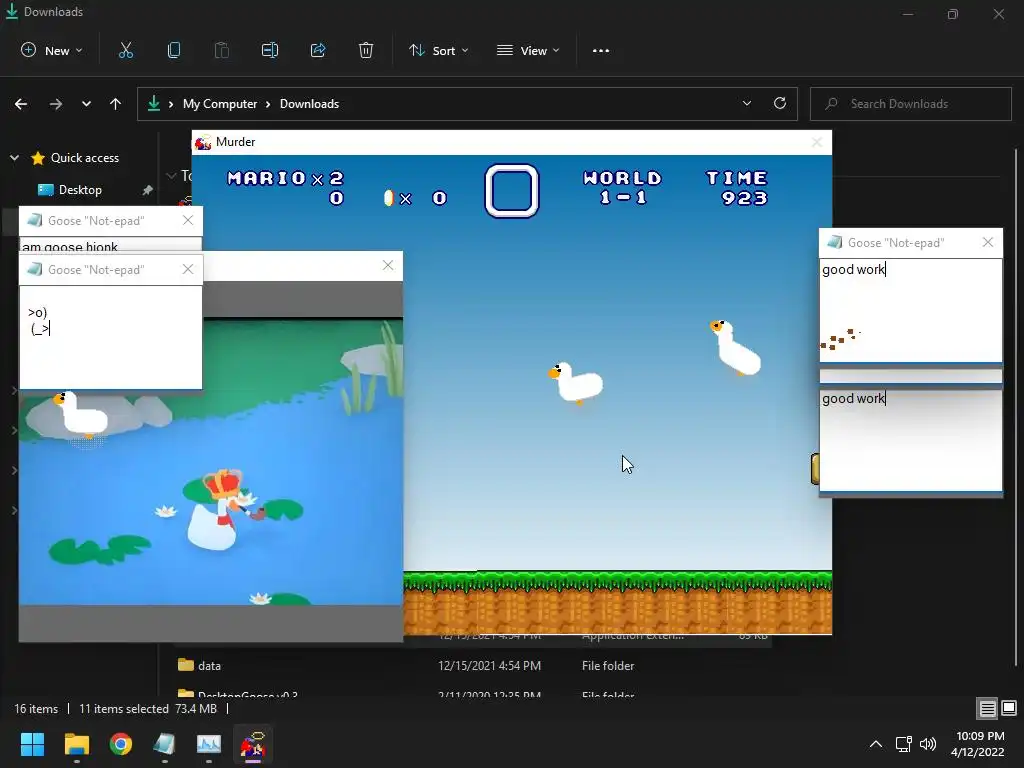Viewport: 1024px width, 768px height.
Task: Open Goose Notepad taskbar icon
Action: point(165,744)
